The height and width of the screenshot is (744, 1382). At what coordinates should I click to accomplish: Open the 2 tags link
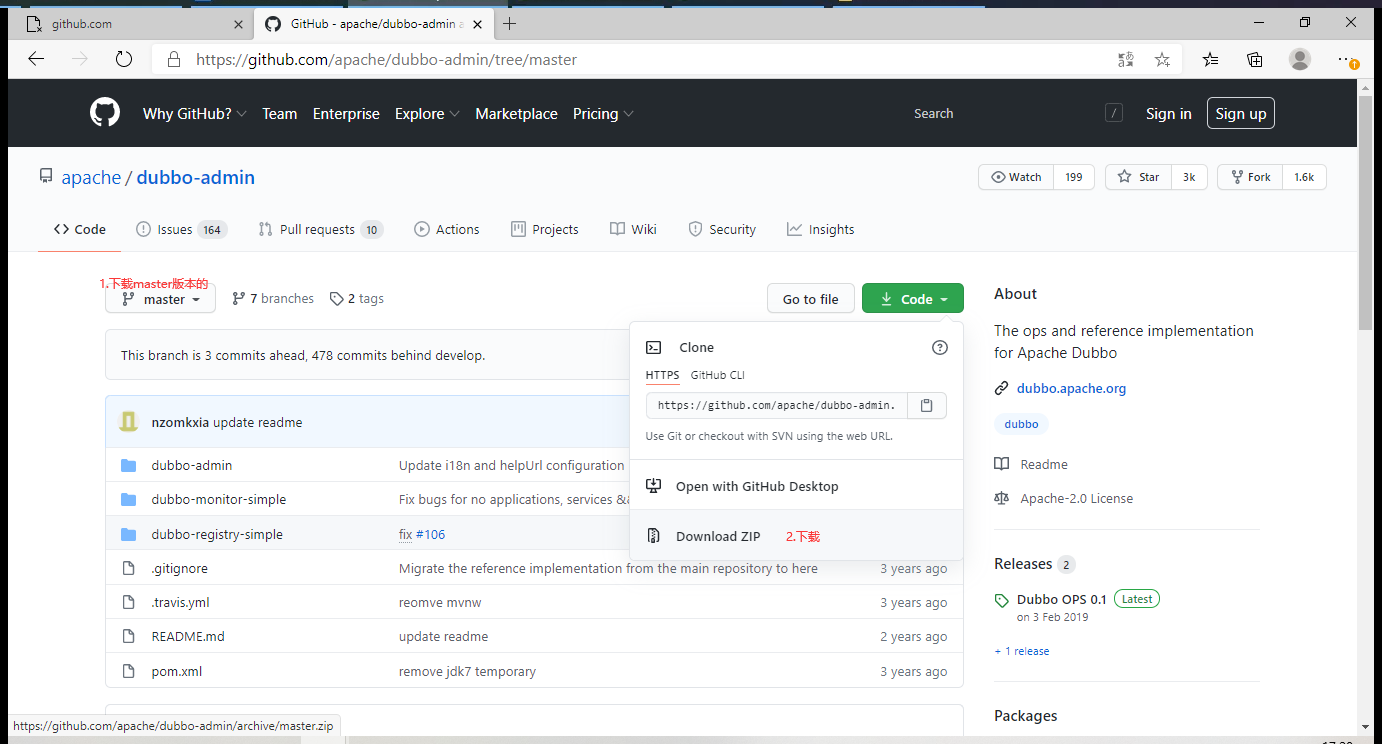357,299
